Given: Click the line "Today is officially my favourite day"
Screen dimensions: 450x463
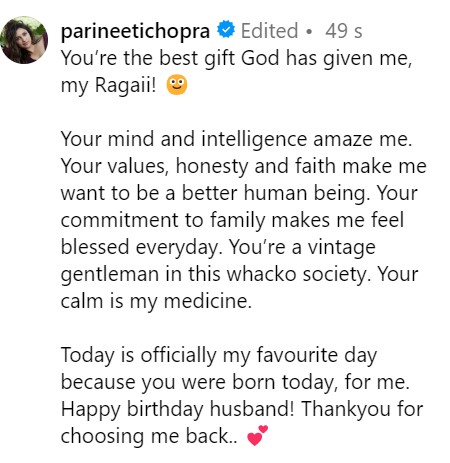Looking at the screenshot, I should 219,355.
